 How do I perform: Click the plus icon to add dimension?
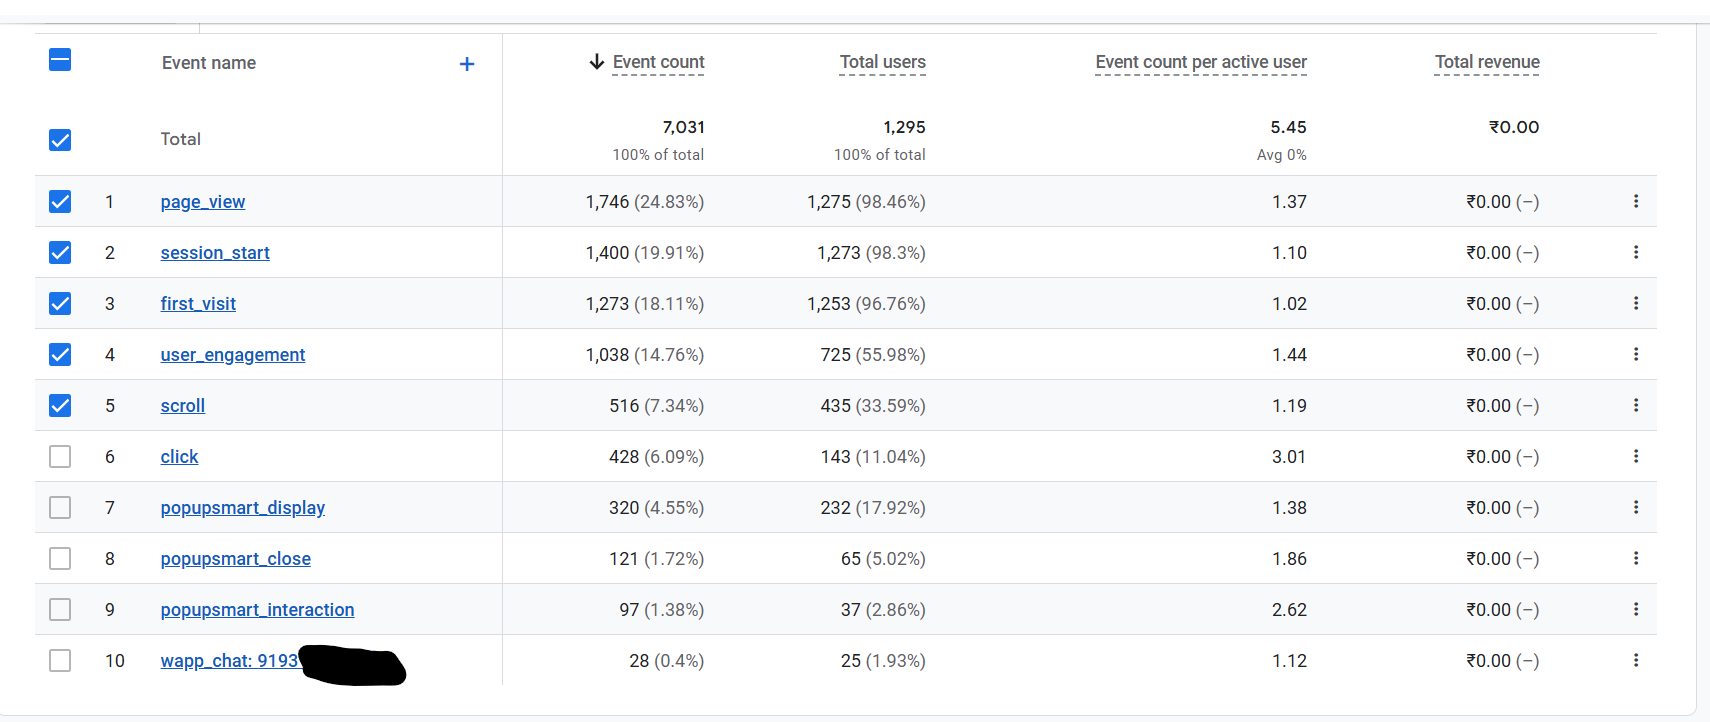[466, 64]
